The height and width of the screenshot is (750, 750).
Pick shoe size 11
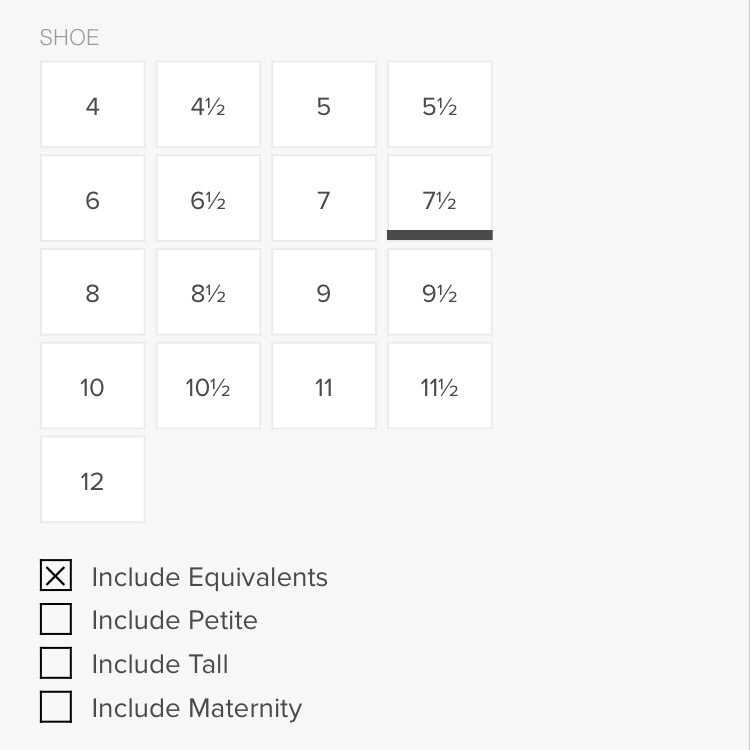[x=324, y=386]
